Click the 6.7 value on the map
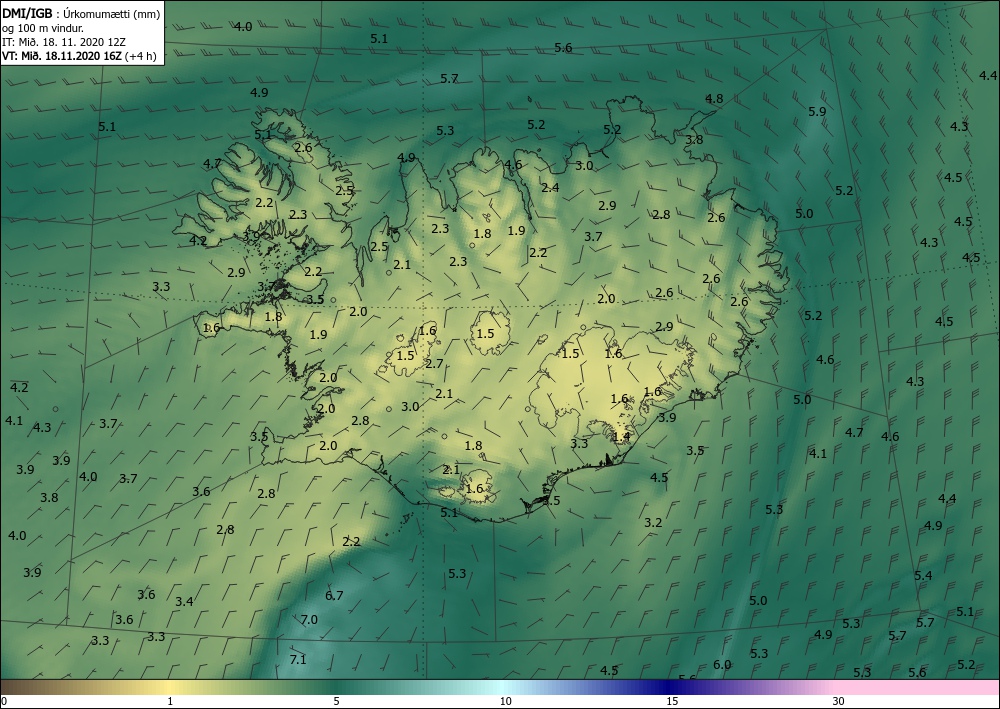This screenshot has height=709, width=1000. (334, 596)
